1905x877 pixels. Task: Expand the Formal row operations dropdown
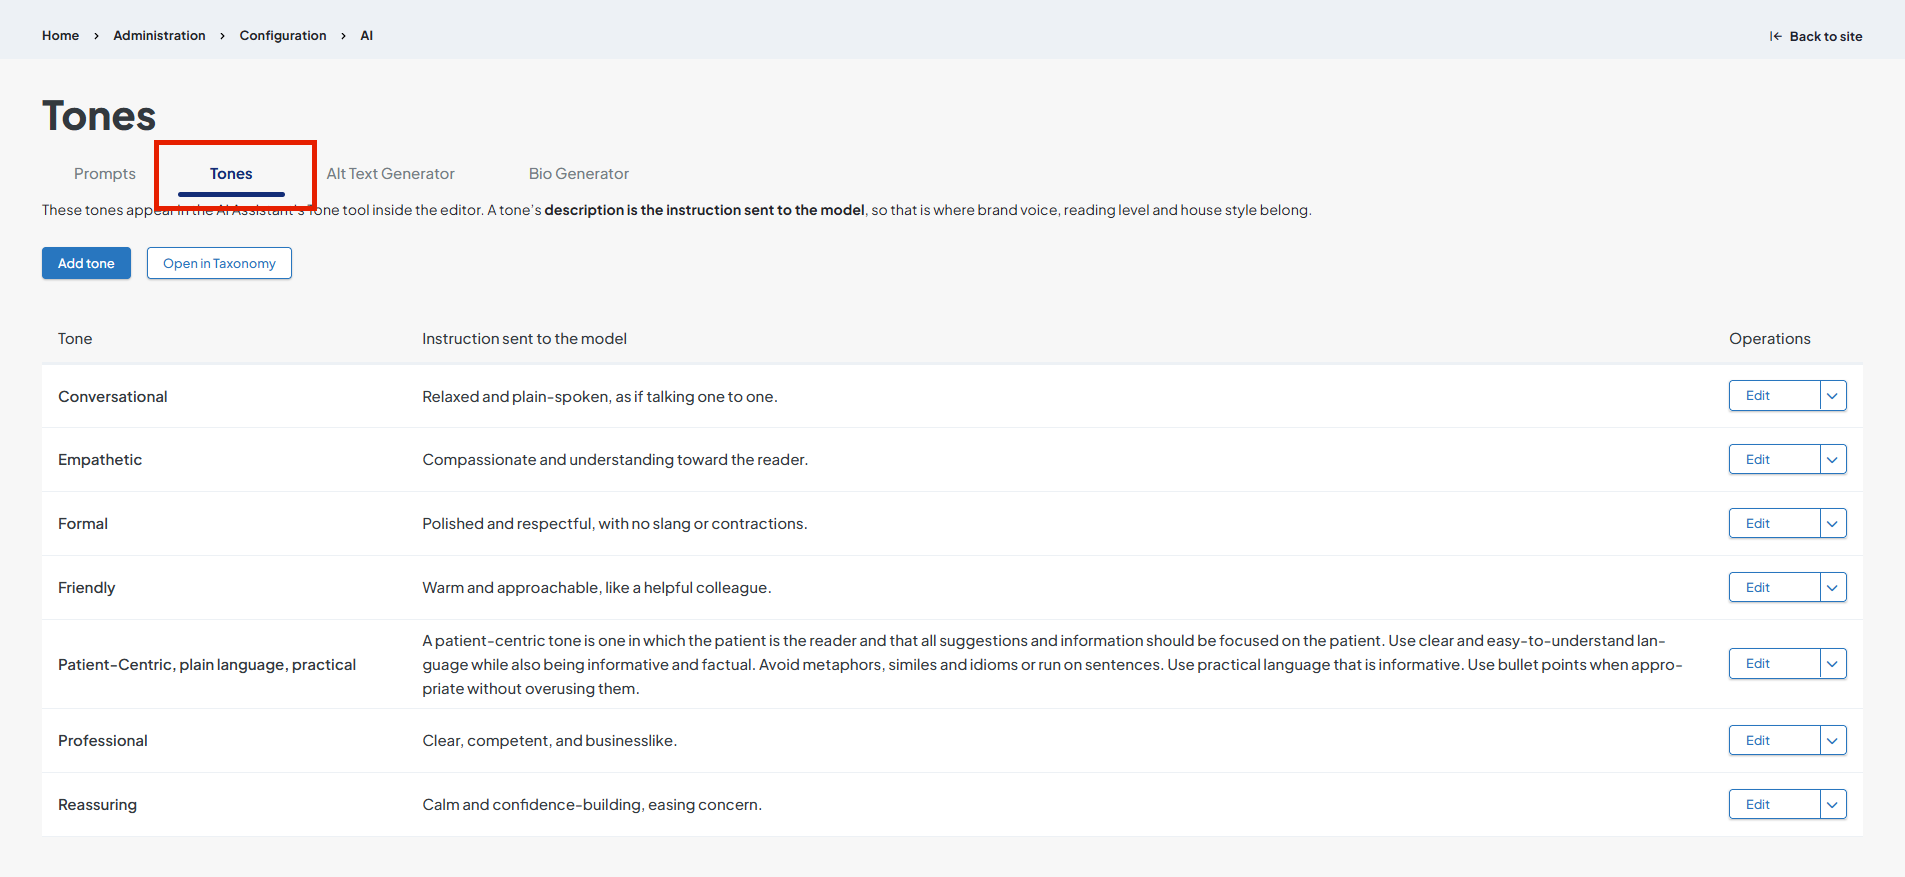point(1832,524)
